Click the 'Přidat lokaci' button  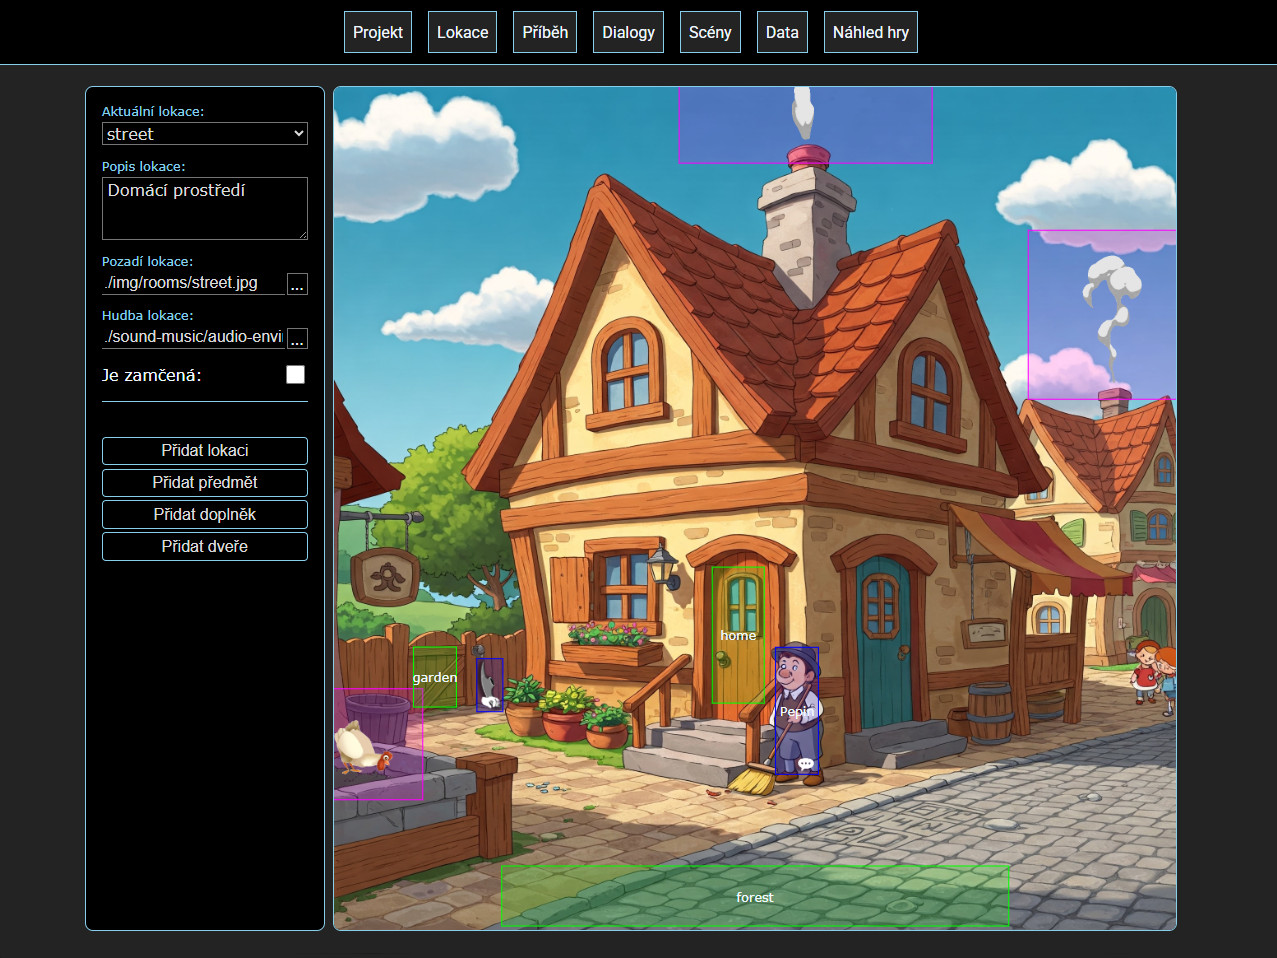pyautogui.click(x=204, y=450)
